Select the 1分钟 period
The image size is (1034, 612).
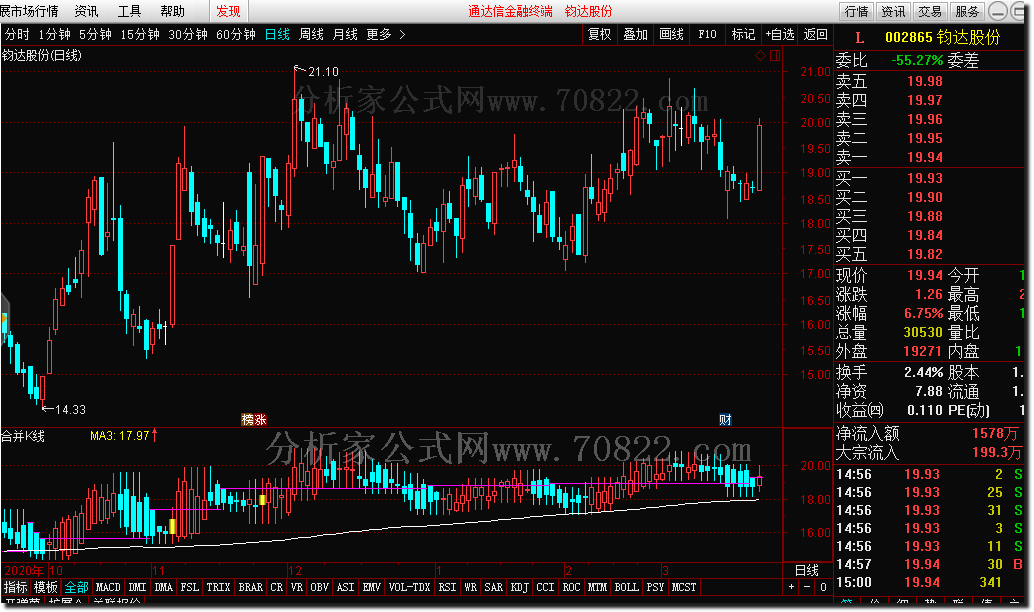point(54,34)
